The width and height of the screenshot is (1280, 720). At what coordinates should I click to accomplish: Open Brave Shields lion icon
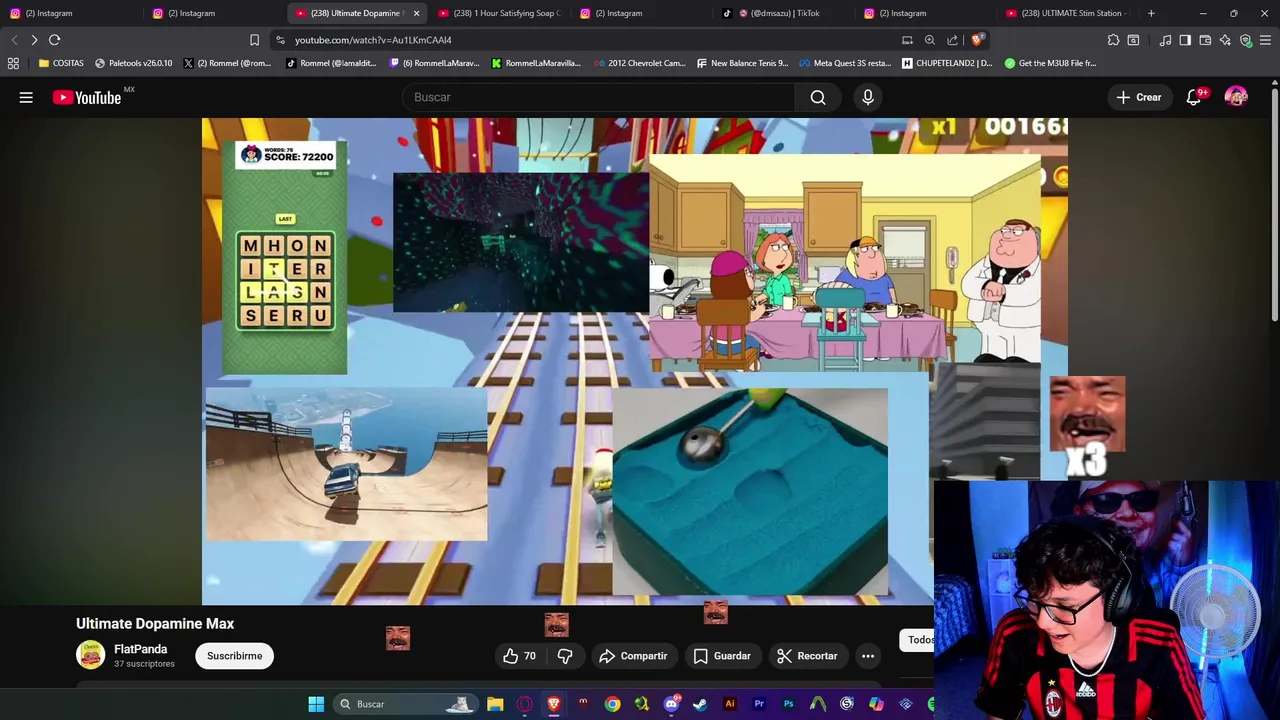pos(978,40)
